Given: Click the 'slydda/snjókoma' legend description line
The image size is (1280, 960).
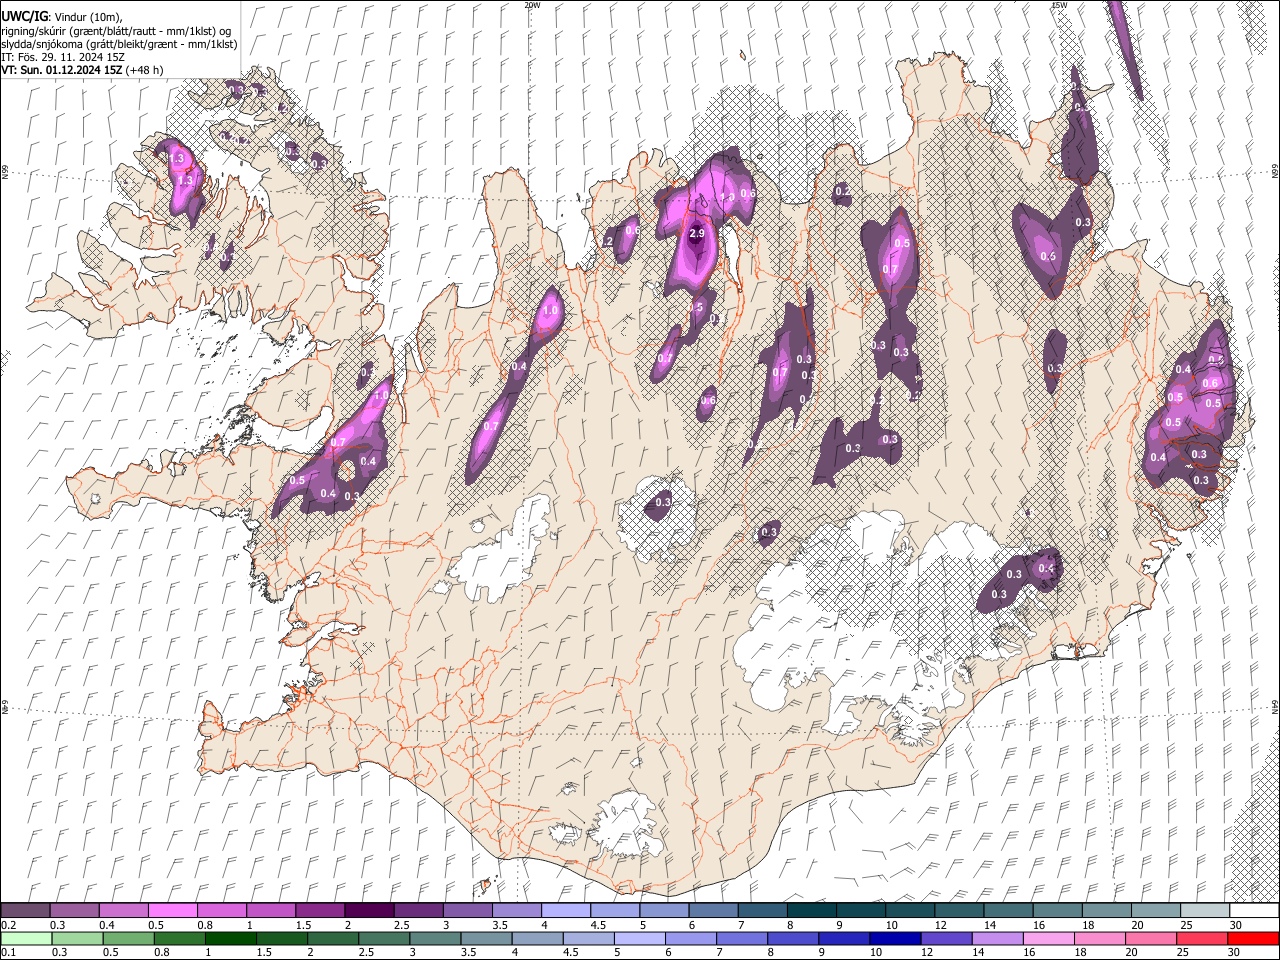Looking at the screenshot, I should [119, 44].
